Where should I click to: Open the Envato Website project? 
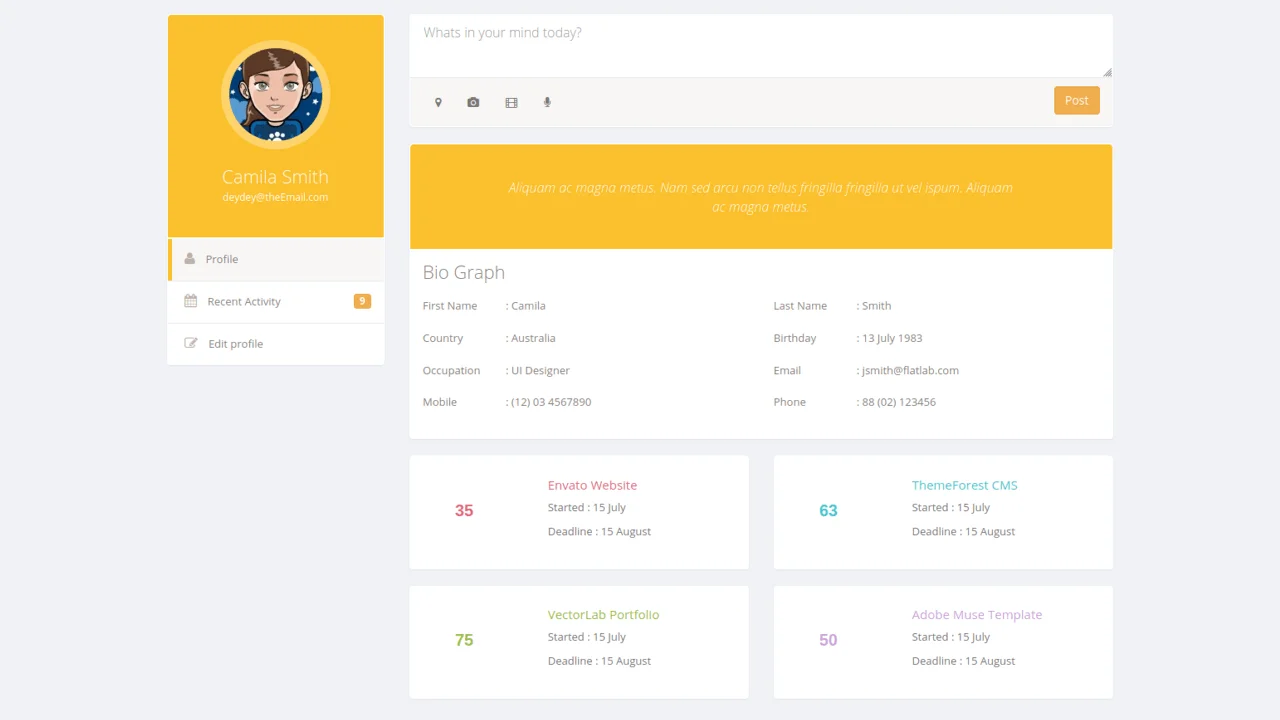point(592,485)
